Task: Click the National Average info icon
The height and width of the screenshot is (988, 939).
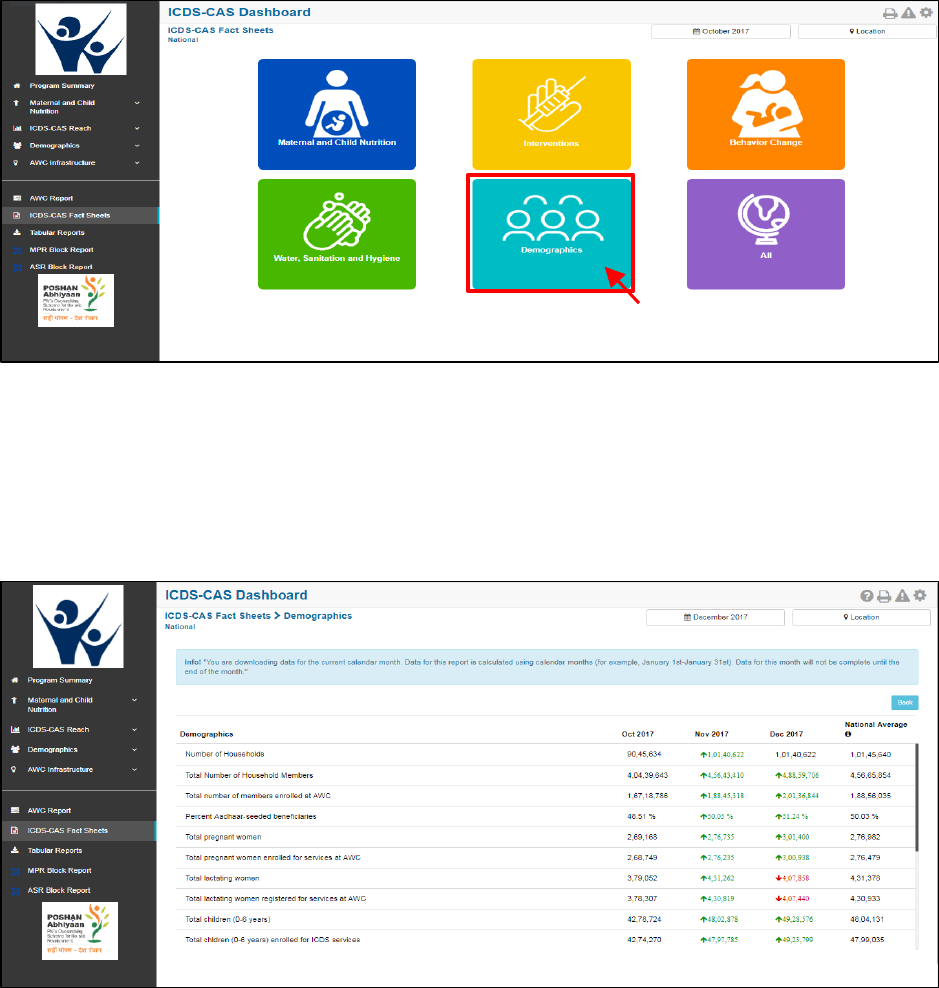Action: 848,734
